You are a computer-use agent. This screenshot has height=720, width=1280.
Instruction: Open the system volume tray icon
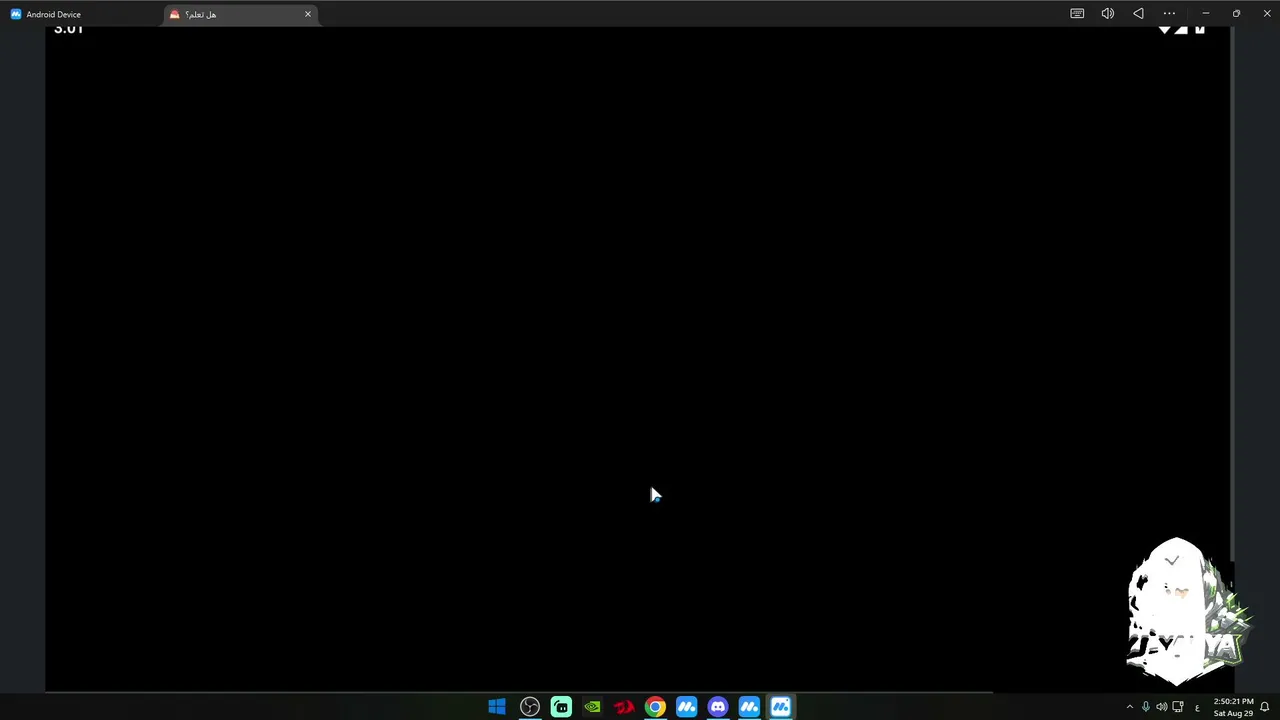pos(1162,707)
